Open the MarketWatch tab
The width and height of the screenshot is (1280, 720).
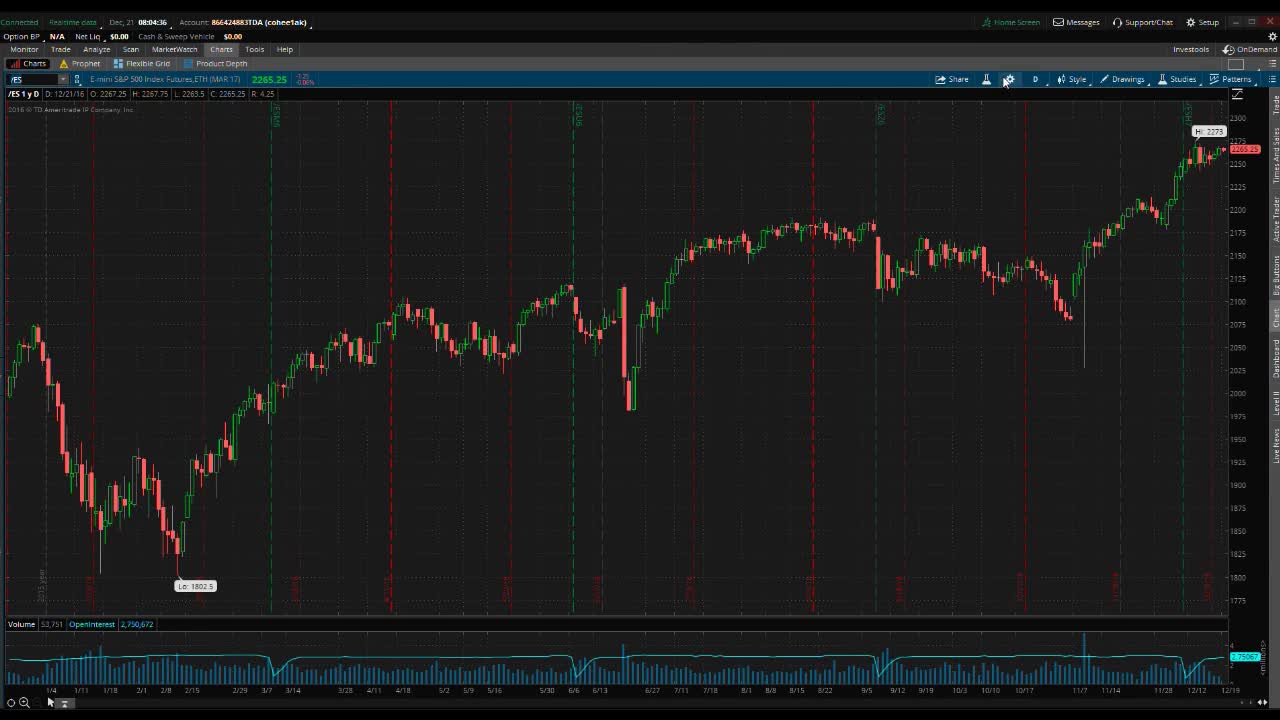pos(175,49)
